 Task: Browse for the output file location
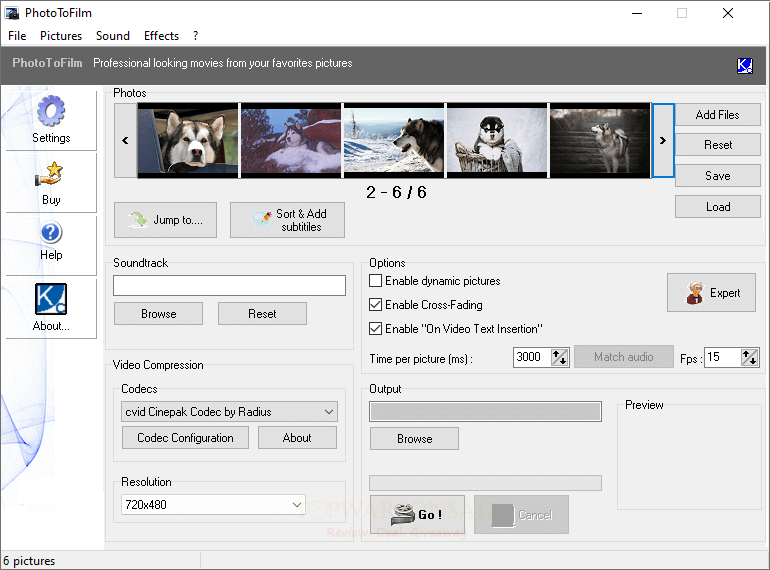click(x=414, y=439)
